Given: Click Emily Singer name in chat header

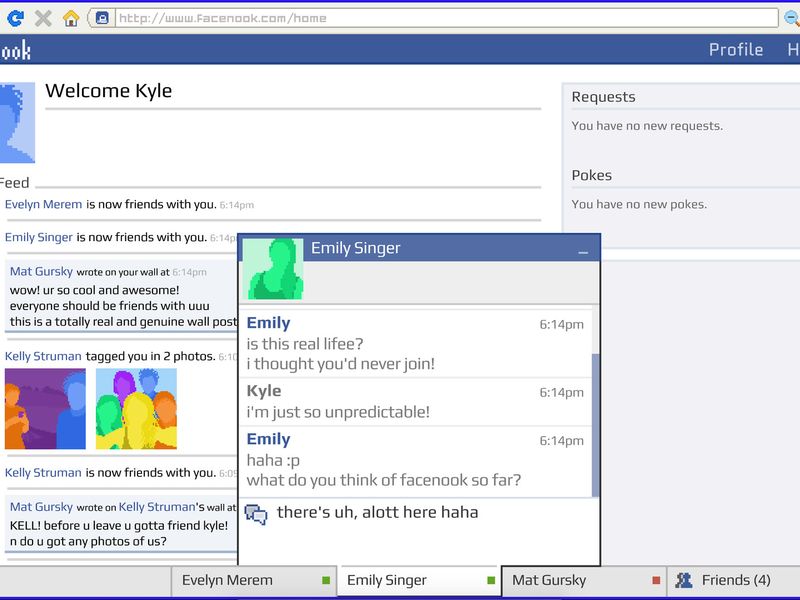Looking at the screenshot, I should pos(356,248).
